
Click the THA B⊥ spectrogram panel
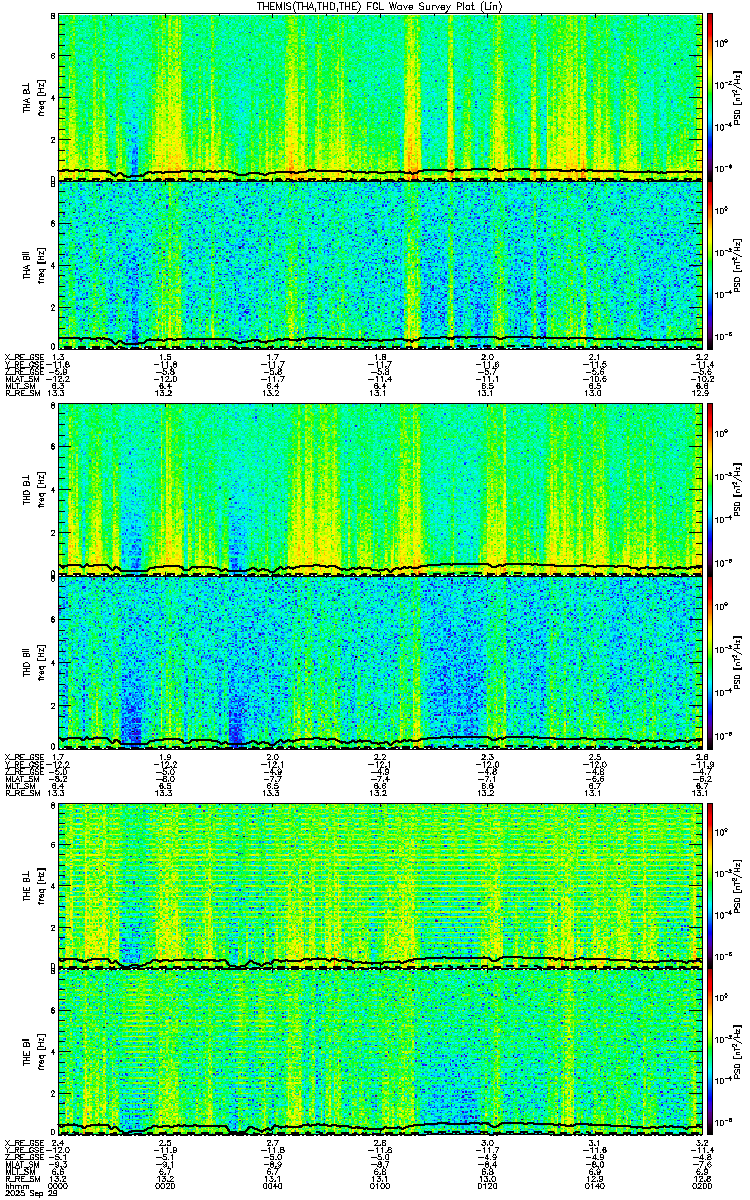click(380, 97)
